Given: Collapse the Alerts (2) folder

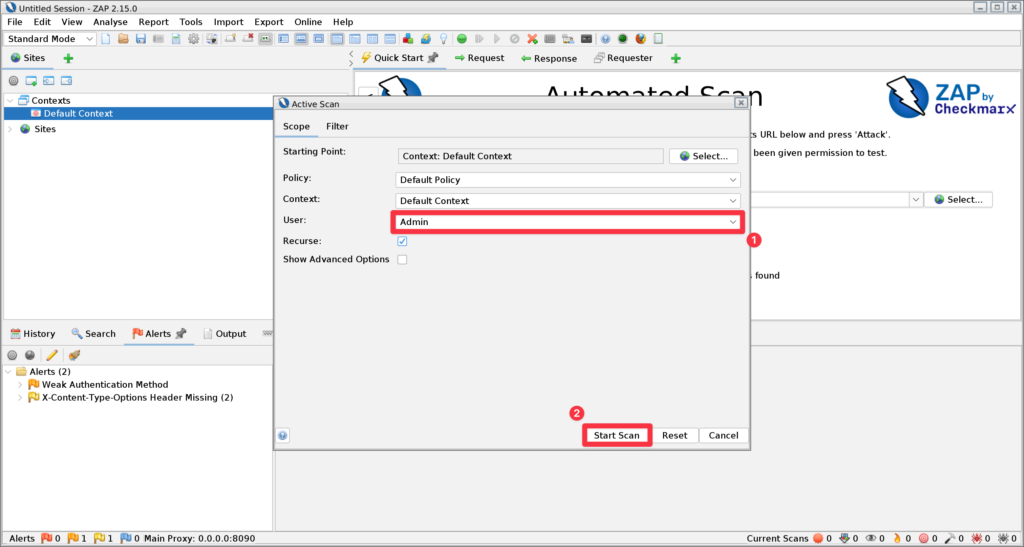Looking at the screenshot, I should (8, 371).
